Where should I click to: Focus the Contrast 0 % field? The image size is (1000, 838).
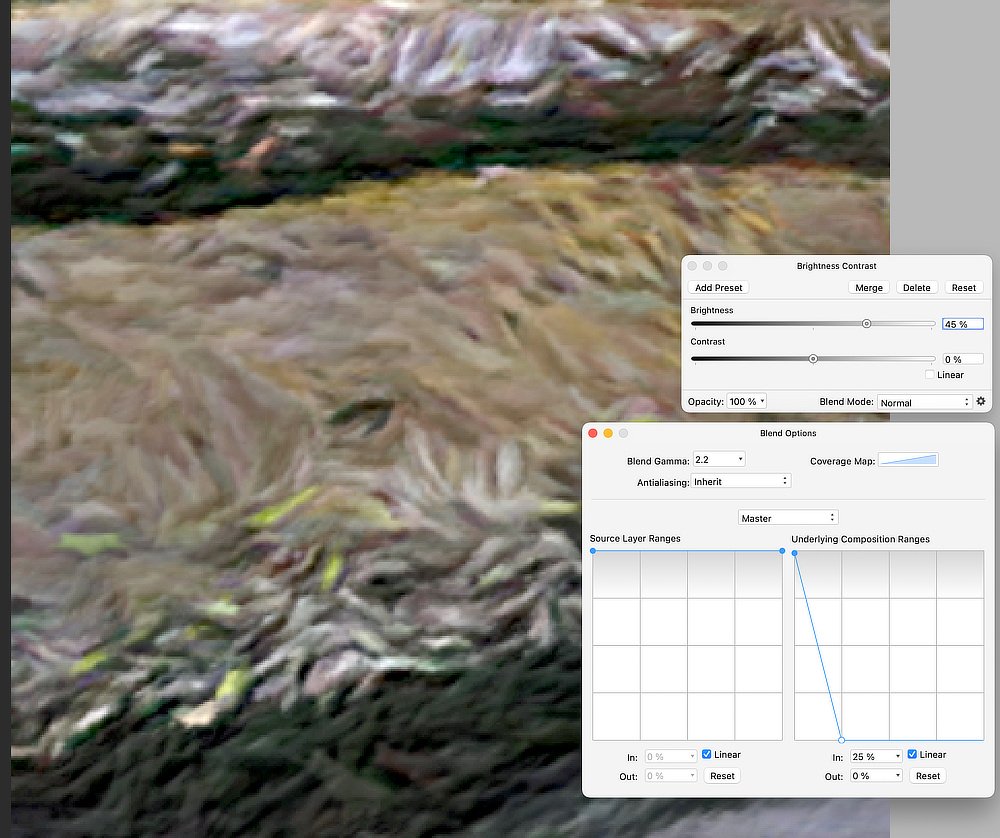pyautogui.click(x=962, y=359)
